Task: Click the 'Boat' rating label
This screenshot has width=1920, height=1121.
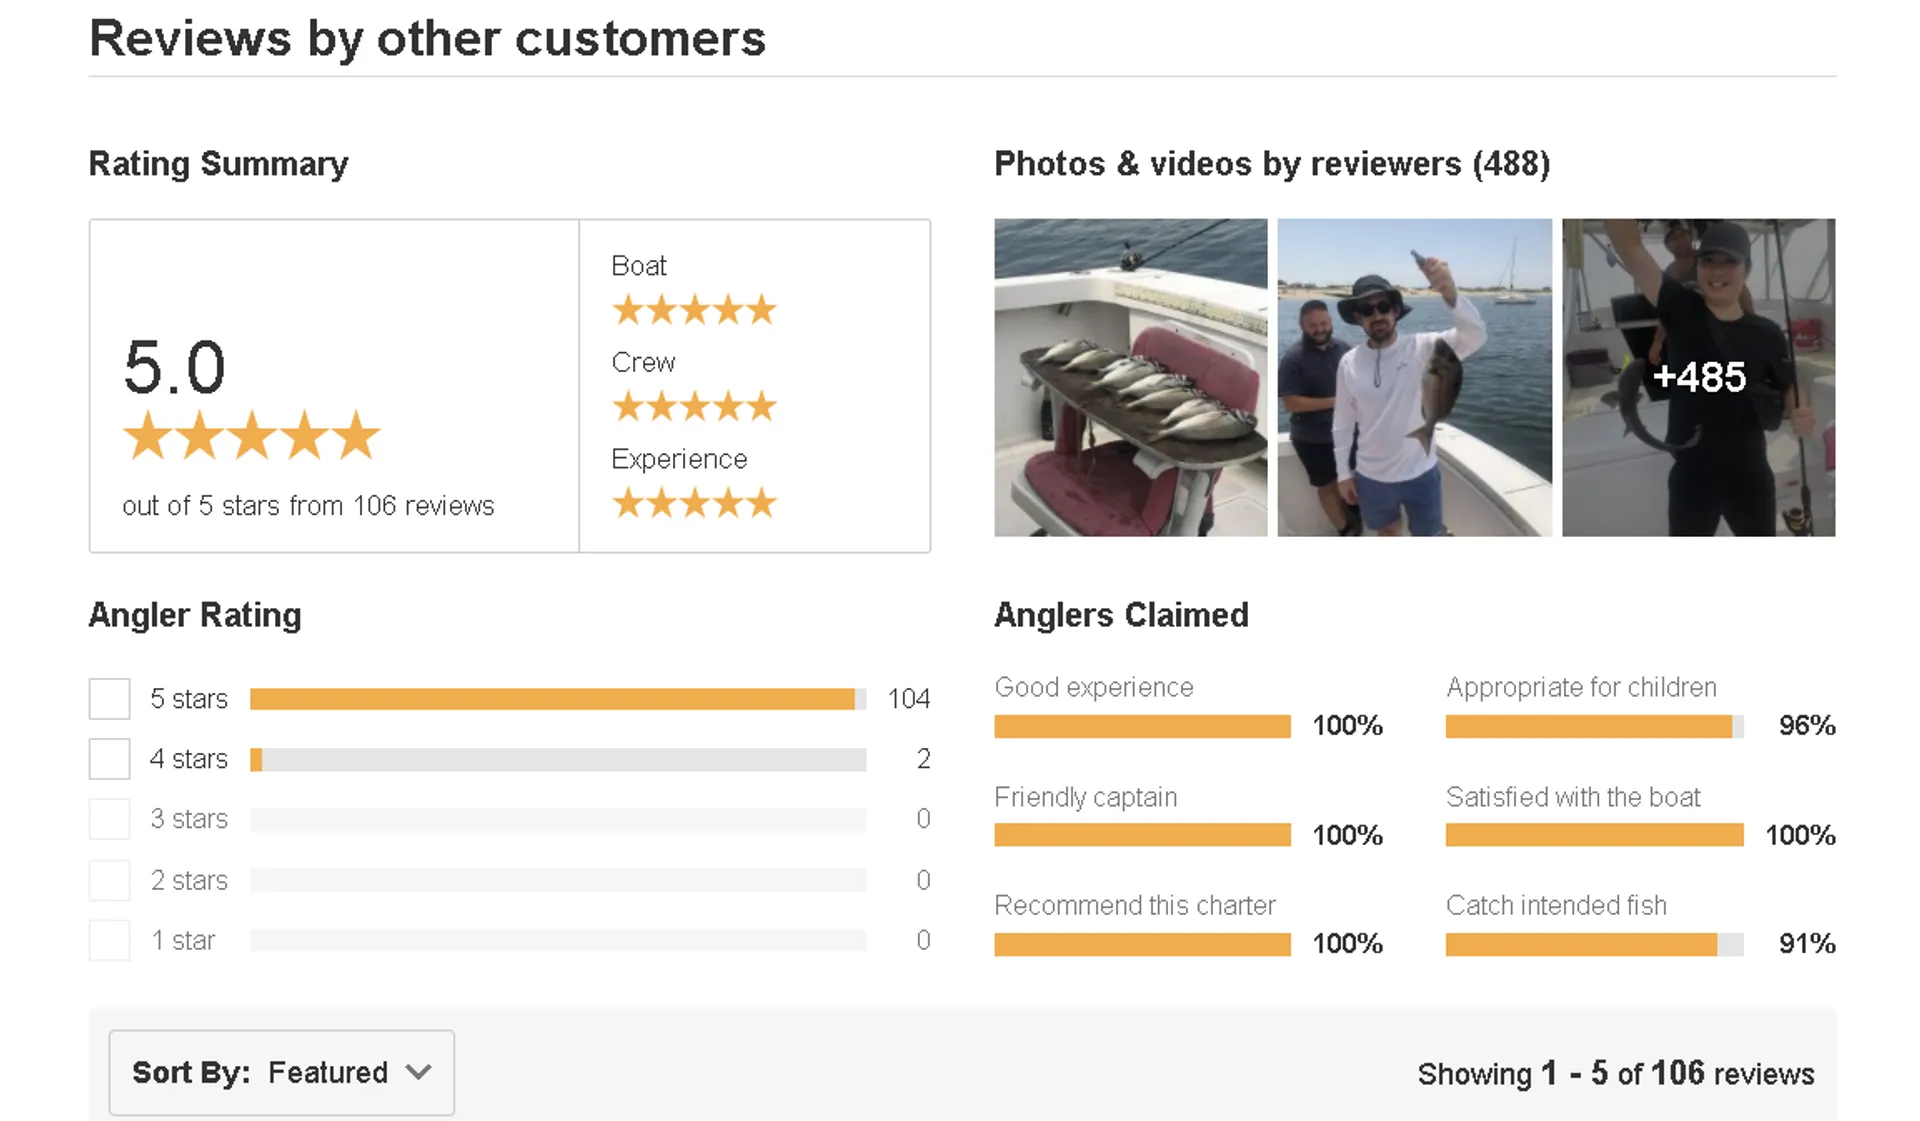Action: pos(639,266)
